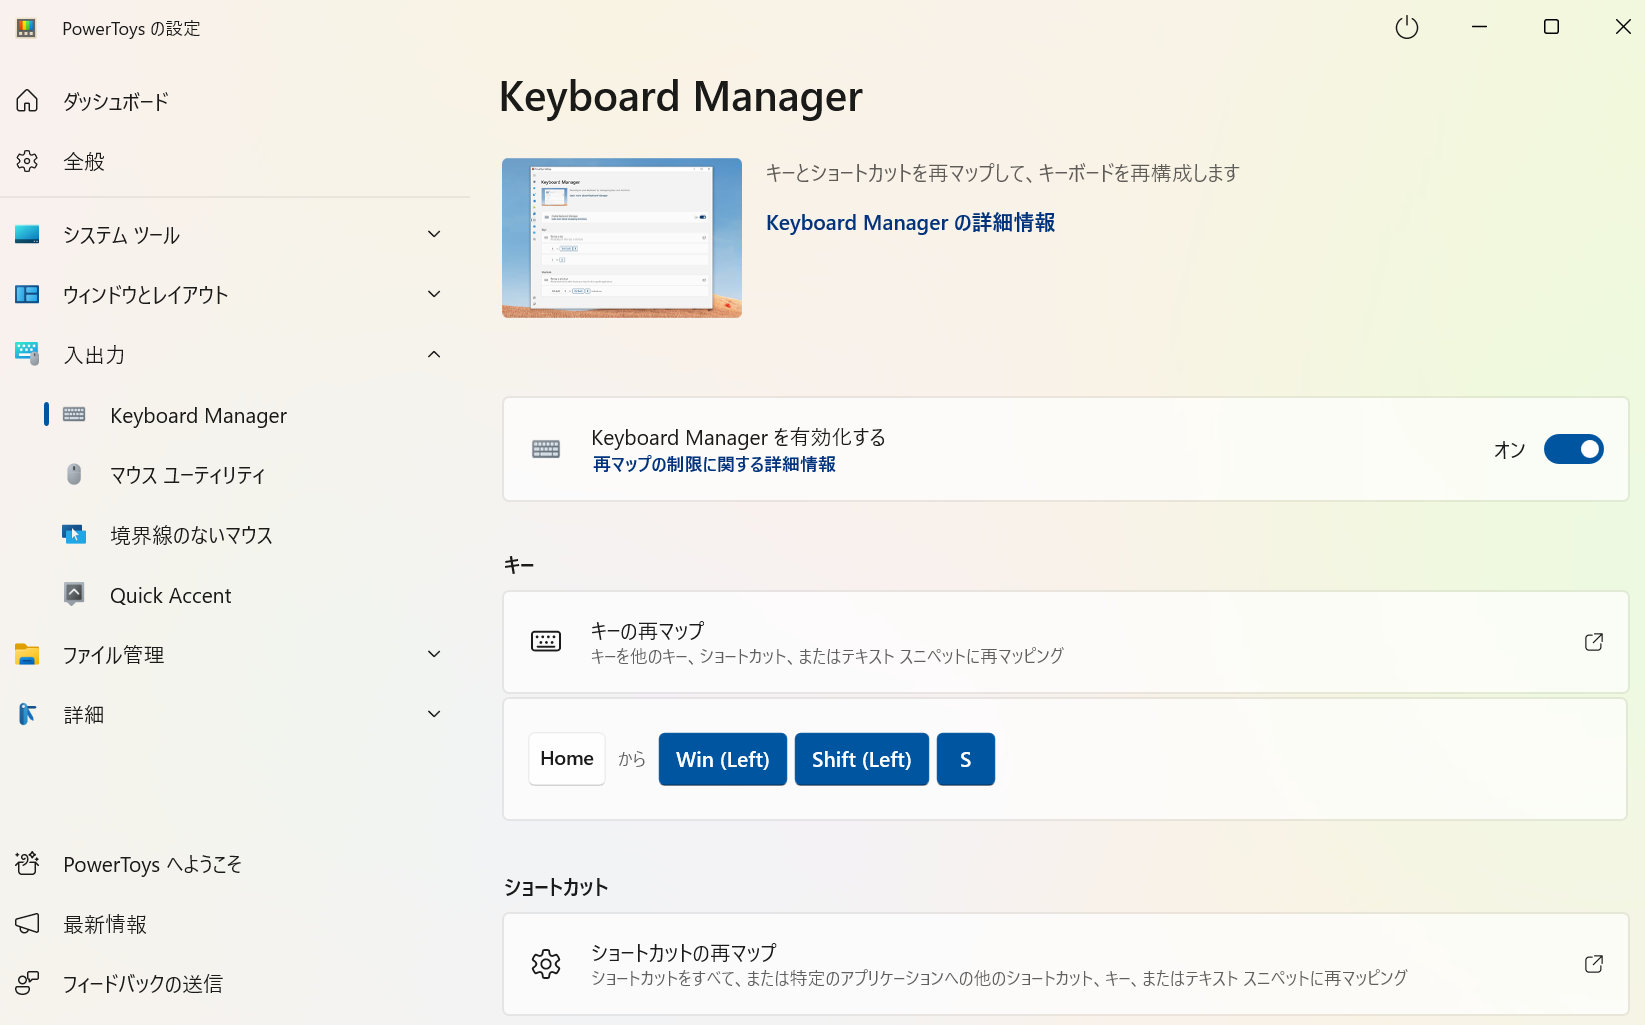This screenshot has width=1645, height=1025.
Task: Click the 最新情報 megaphone icon
Action: [27, 924]
